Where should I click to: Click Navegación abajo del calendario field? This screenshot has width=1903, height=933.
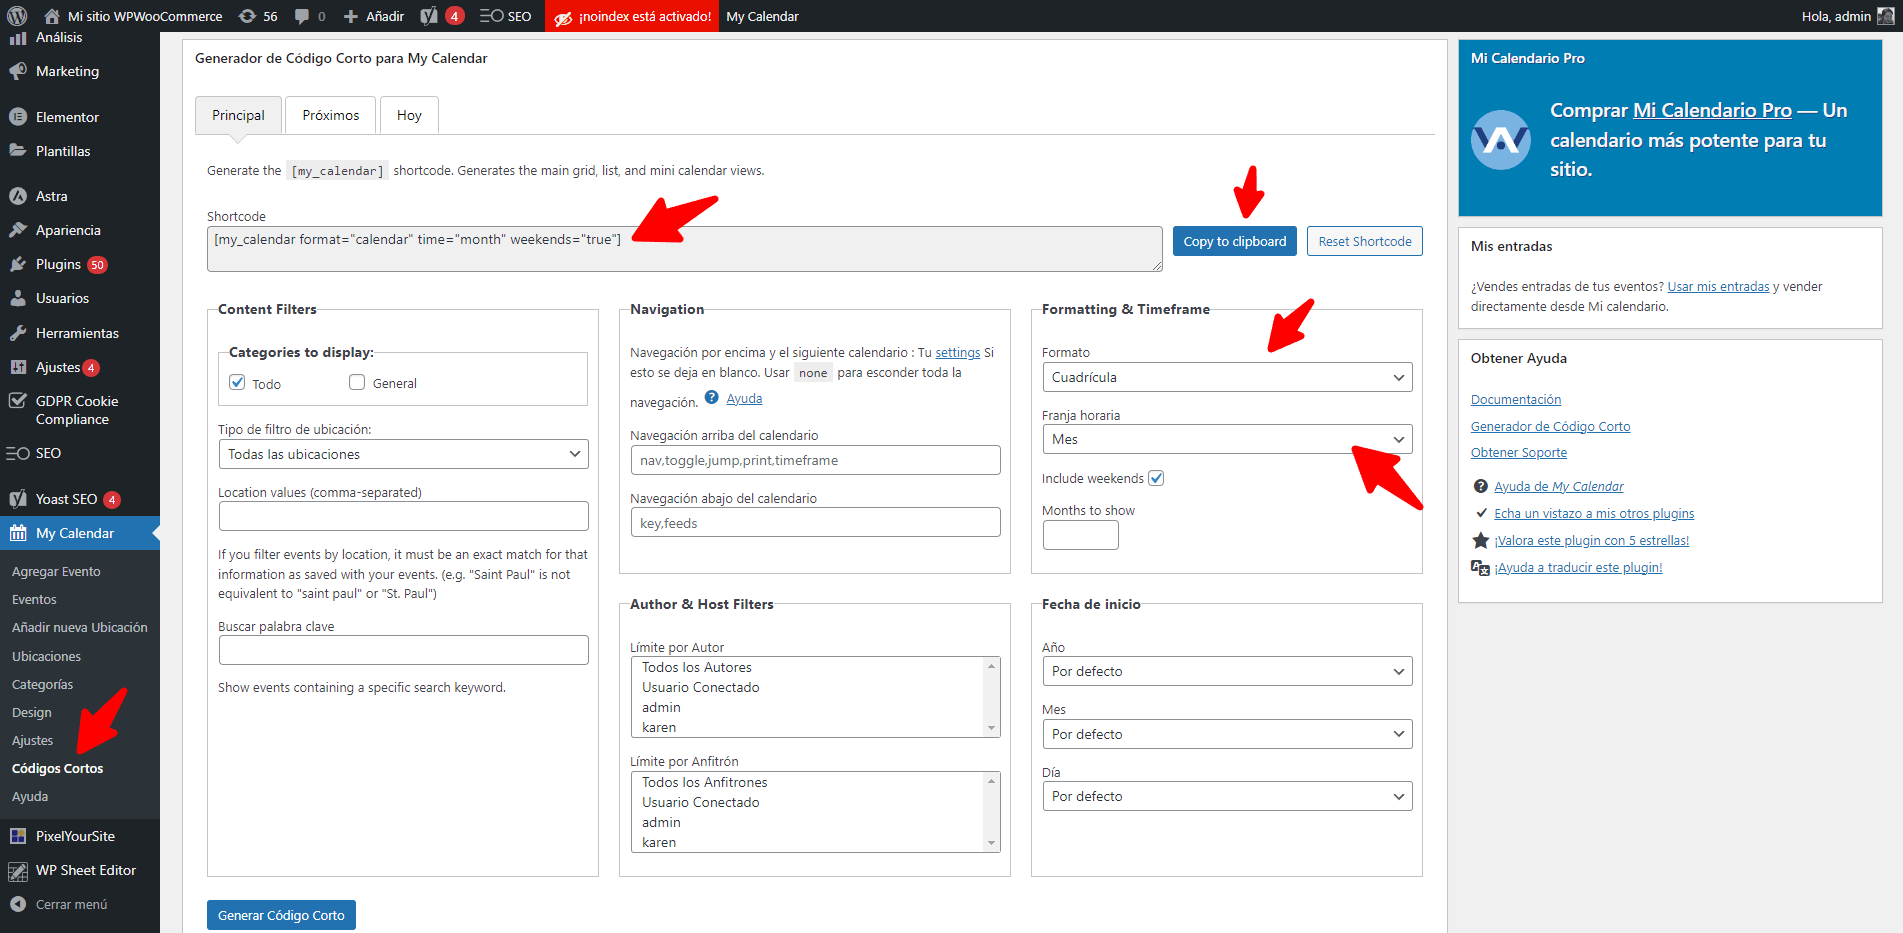click(815, 523)
